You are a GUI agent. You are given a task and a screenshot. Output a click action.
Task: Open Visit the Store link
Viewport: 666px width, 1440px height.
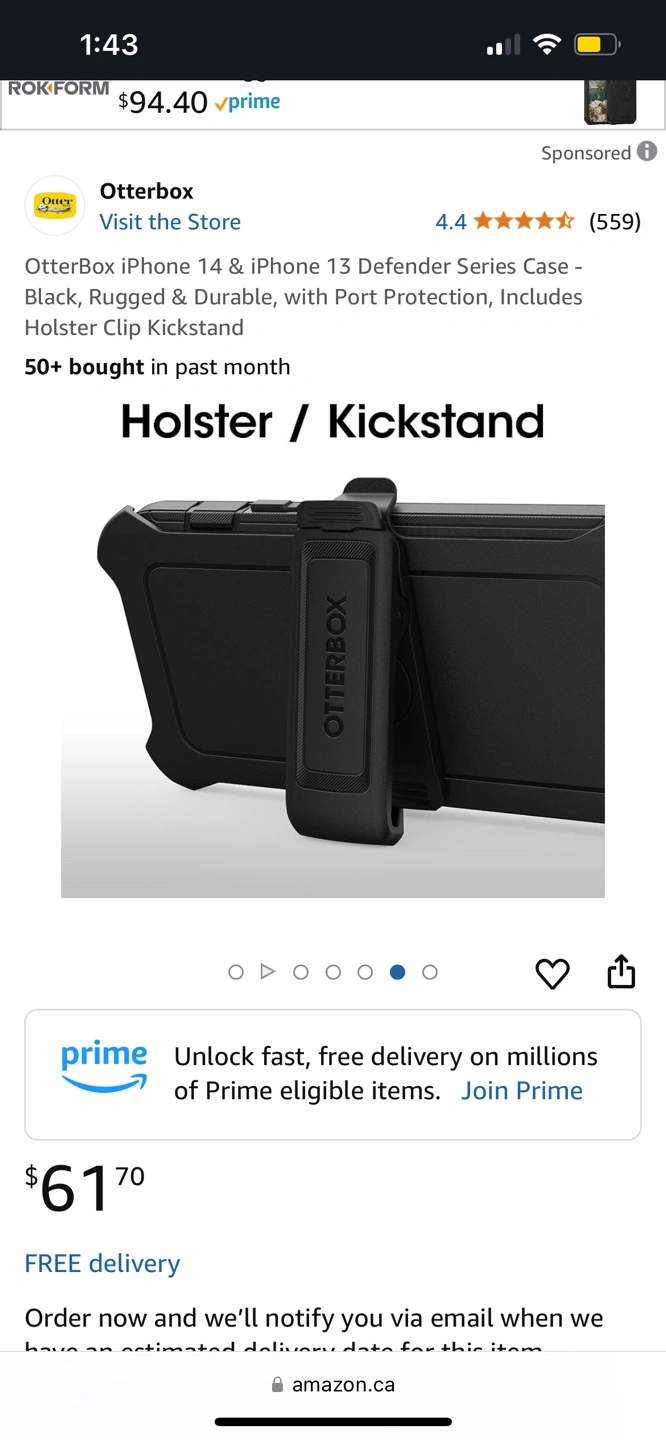(170, 222)
